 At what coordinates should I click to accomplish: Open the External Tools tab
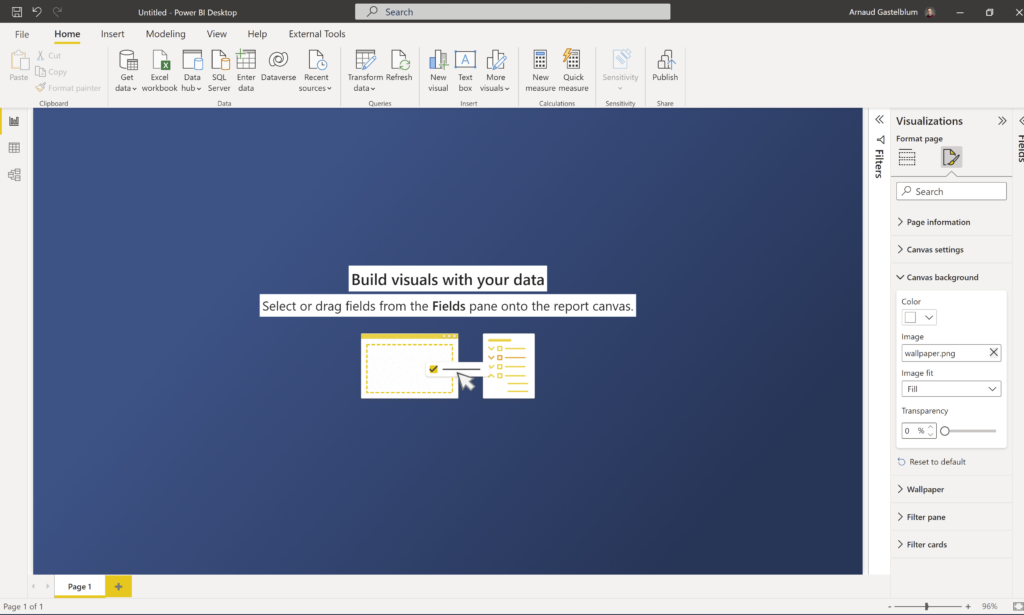click(317, 34)
